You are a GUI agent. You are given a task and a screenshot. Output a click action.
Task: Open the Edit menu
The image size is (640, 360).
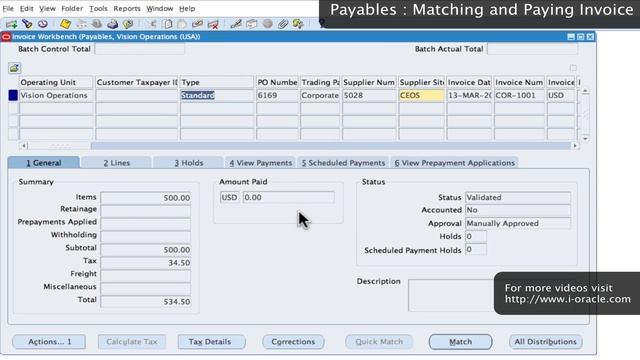27,9
